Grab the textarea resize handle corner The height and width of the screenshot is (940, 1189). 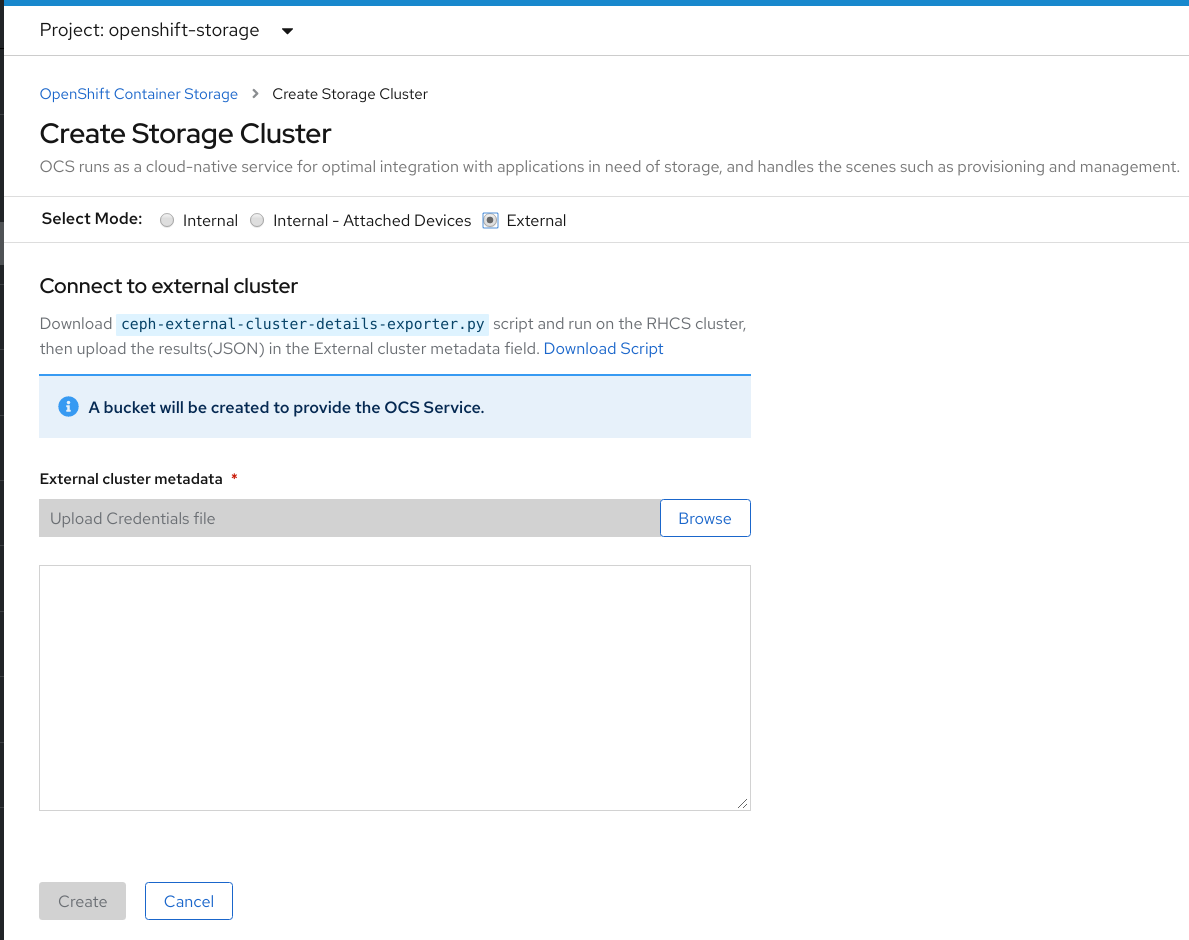tap(742, 802)
